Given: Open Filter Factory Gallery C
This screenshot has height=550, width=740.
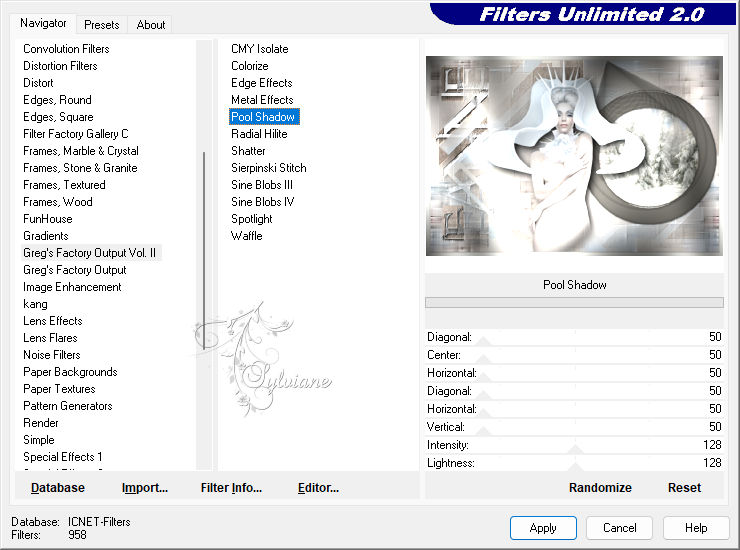Looking at the screenshot, I should [x=76, y=134].
